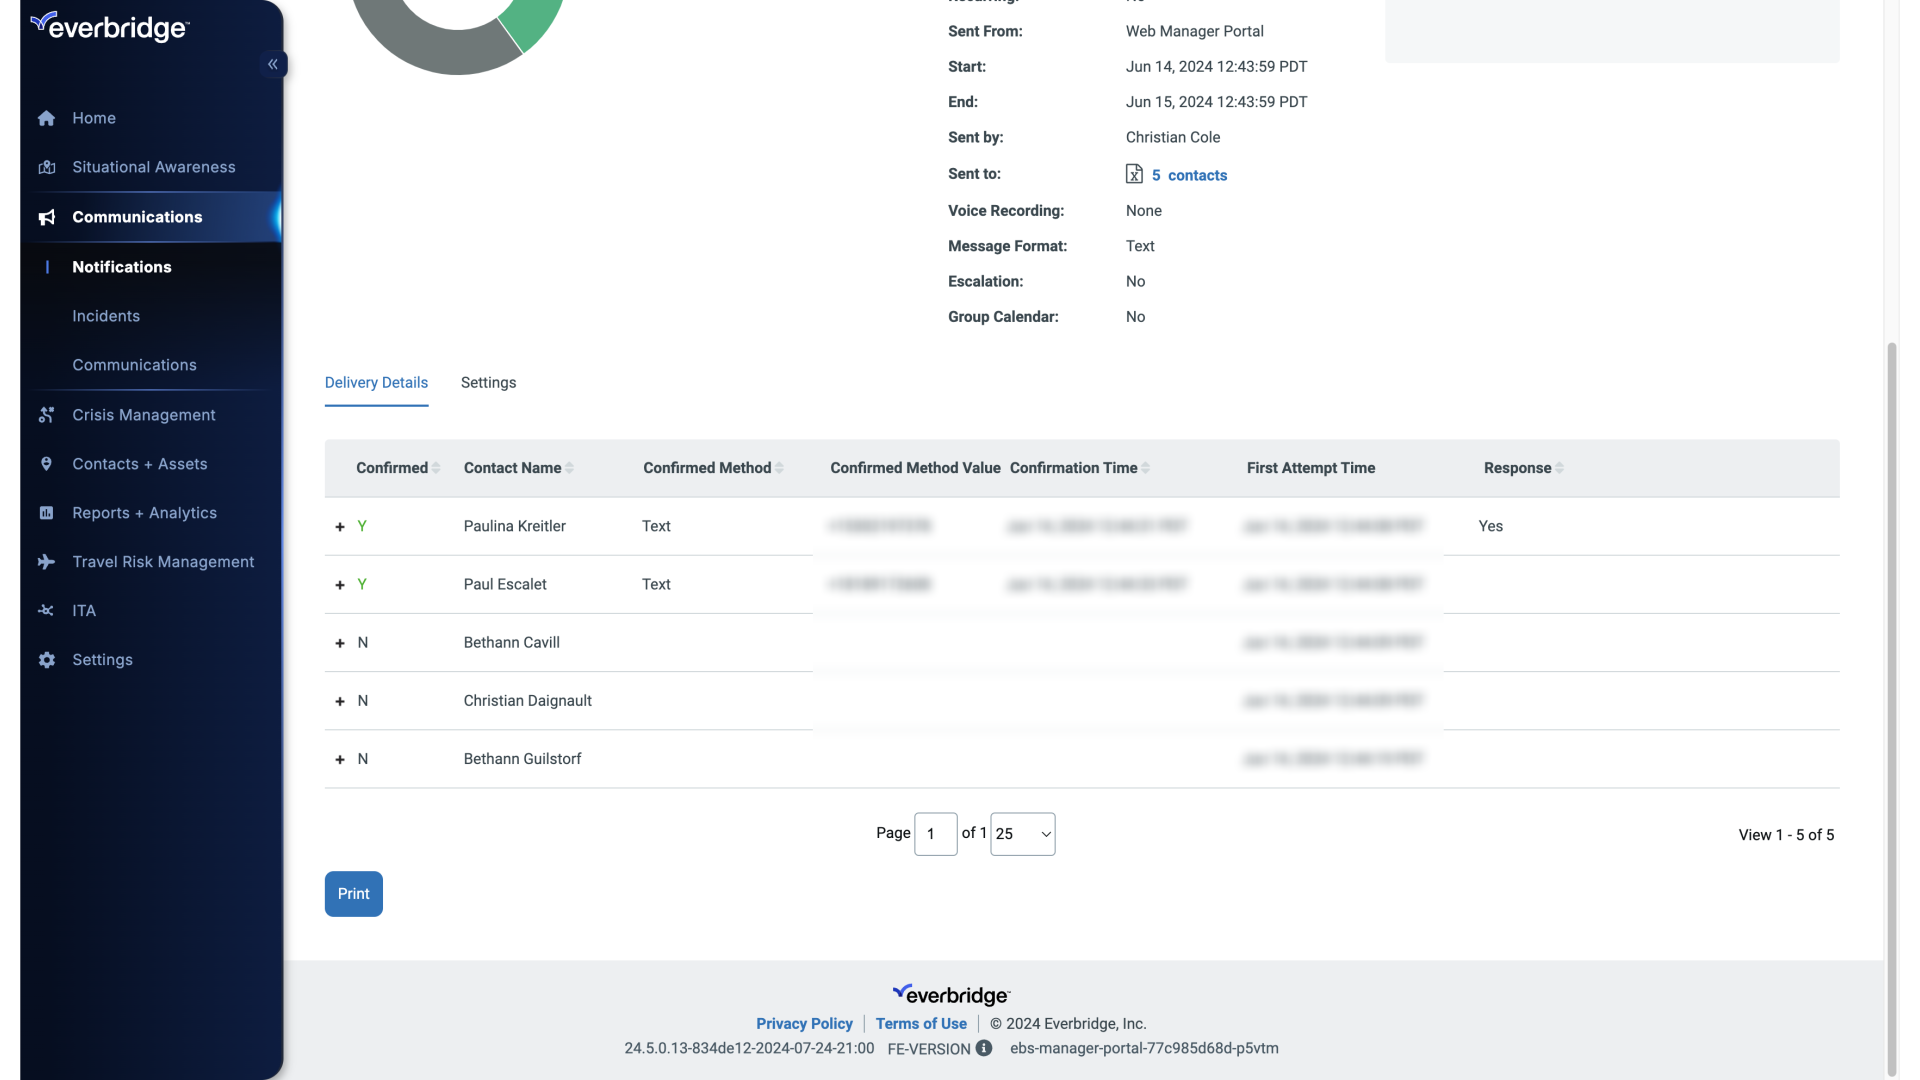This screenshot has width=1920, height=1080.
Task: Select the Delivery Details tab
Action: 376,383
